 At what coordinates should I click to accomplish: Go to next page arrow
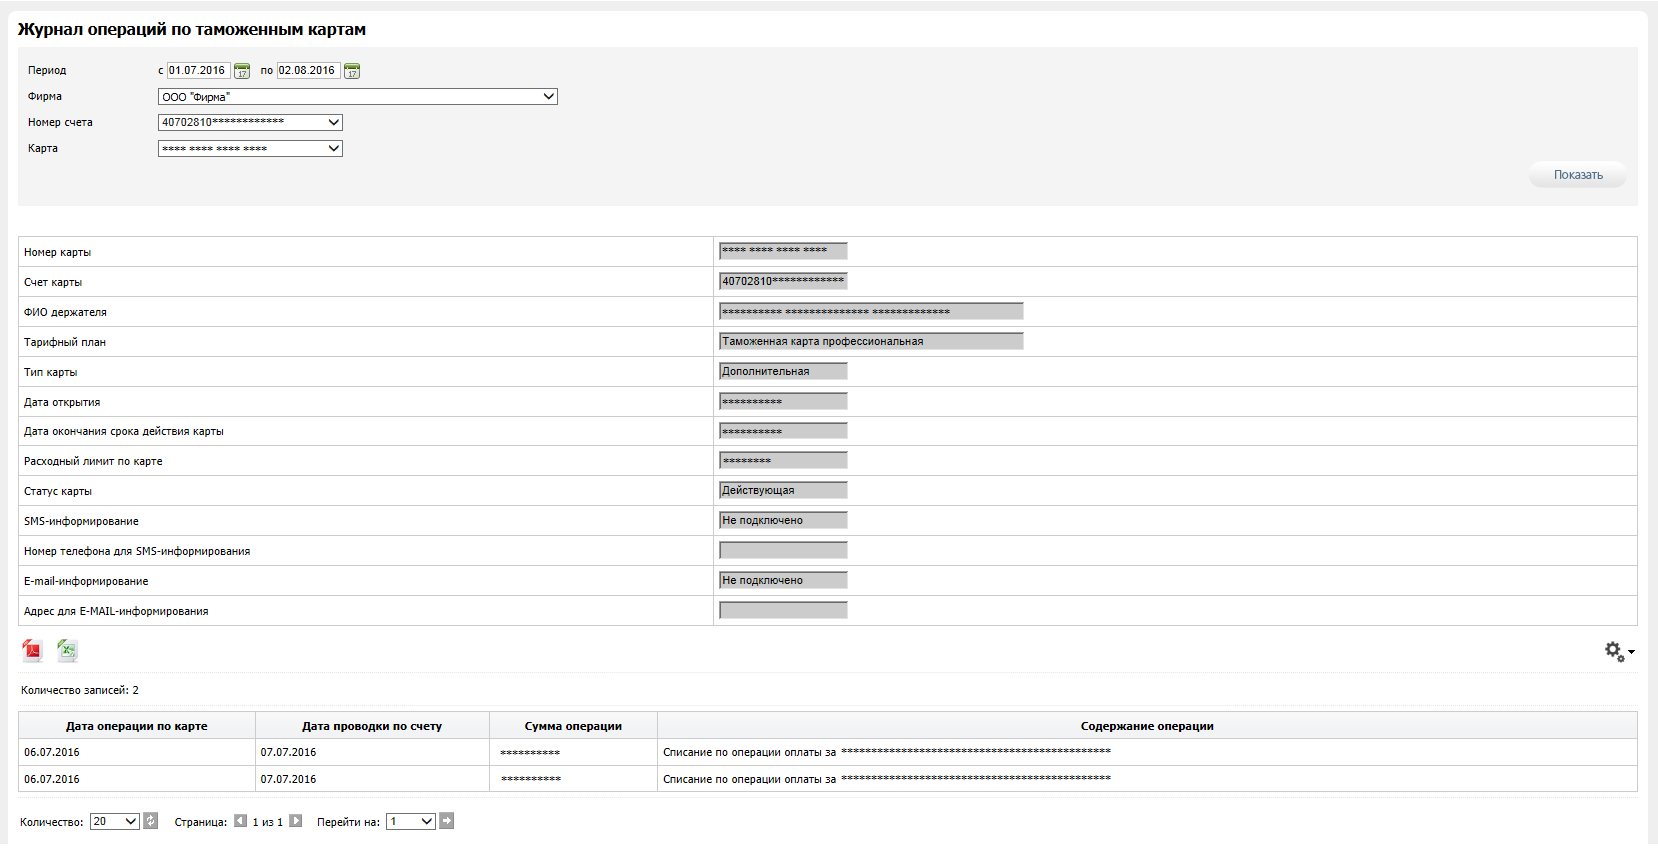point(295,821)
